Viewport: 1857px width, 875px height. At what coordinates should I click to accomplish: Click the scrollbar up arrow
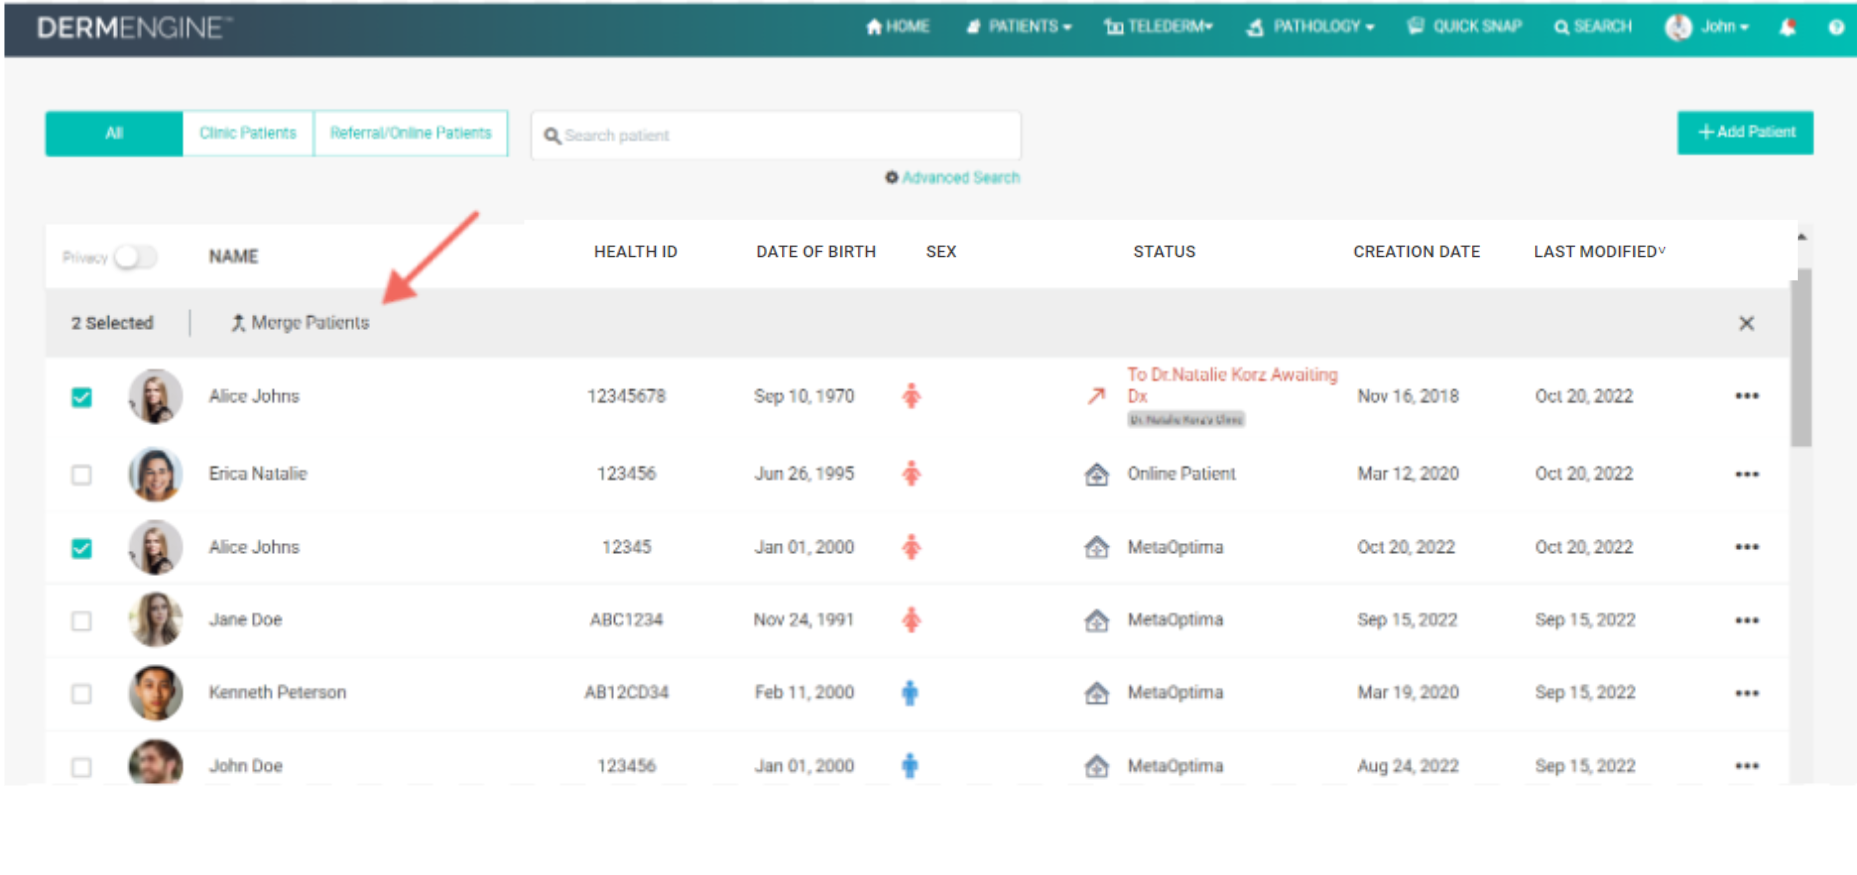click(x=1802, y=238)
